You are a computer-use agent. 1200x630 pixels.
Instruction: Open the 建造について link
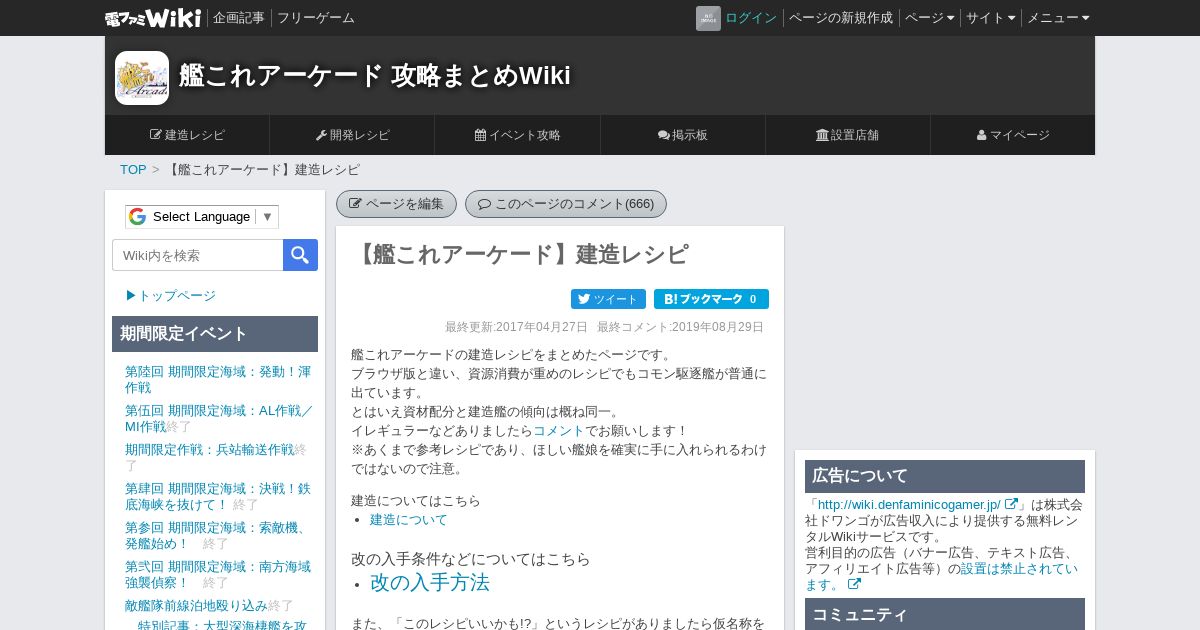coord(409,520)
